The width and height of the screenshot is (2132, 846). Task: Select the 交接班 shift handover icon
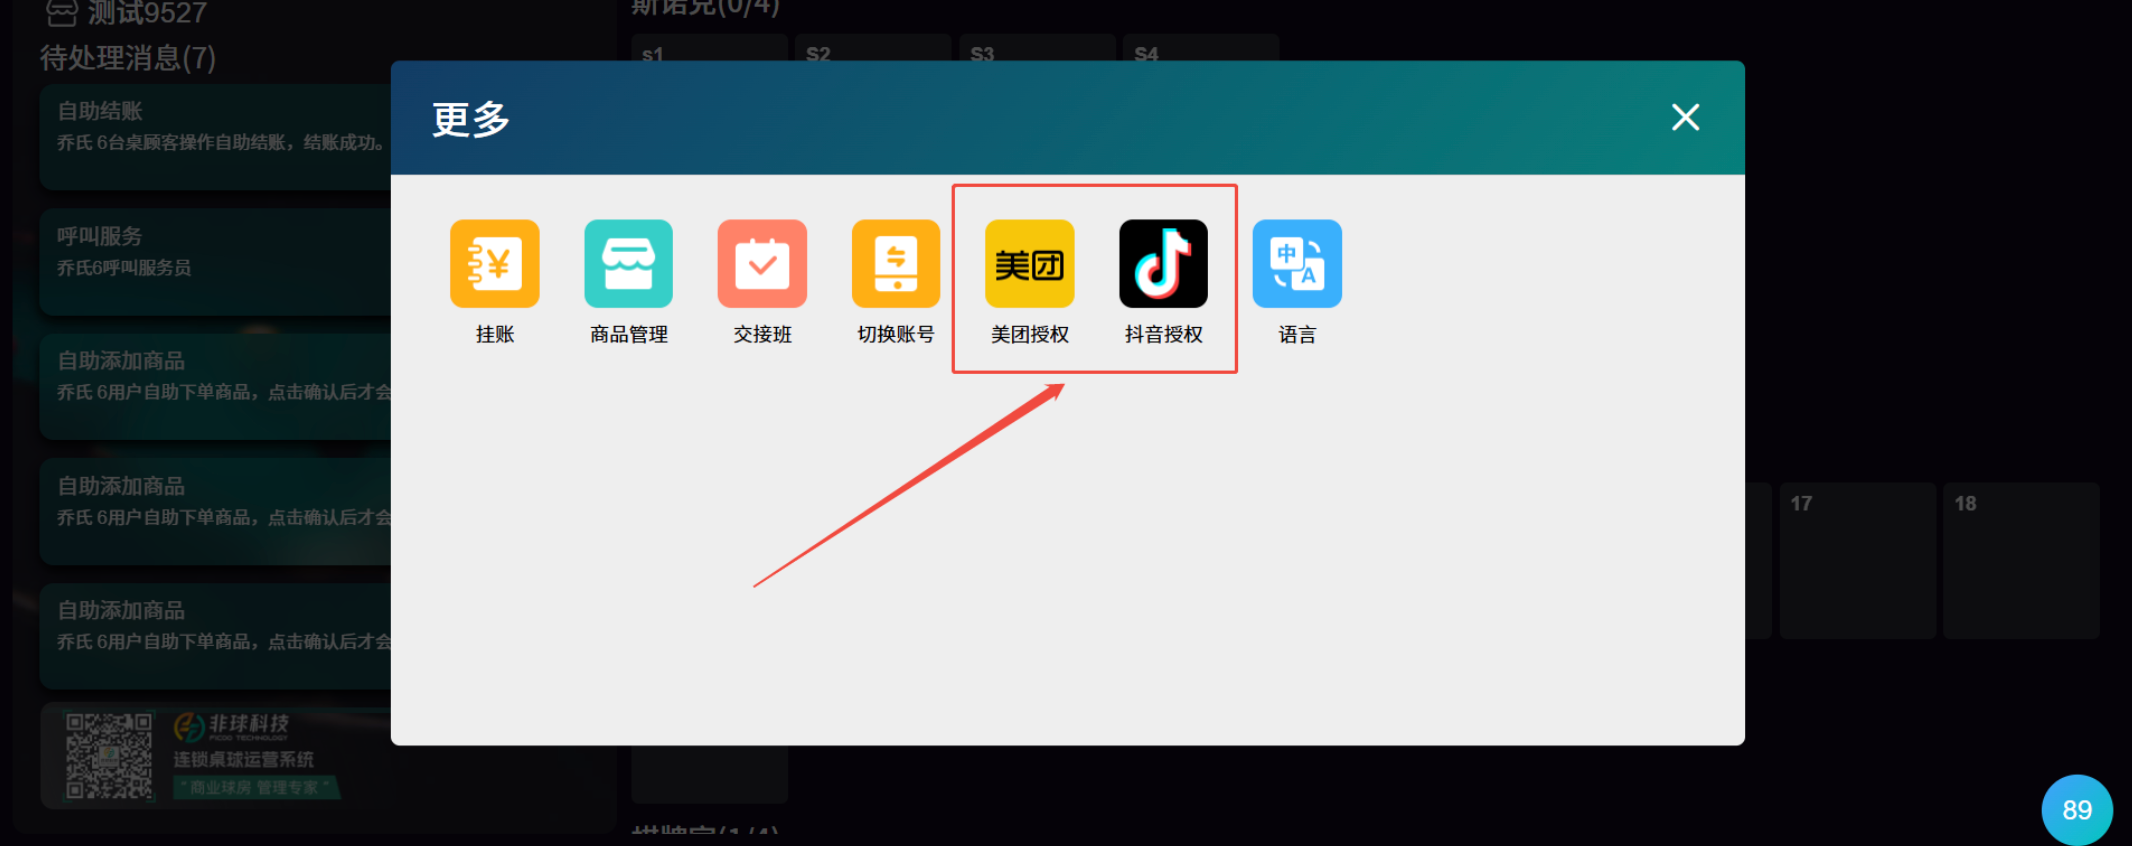tap(762, 264)
